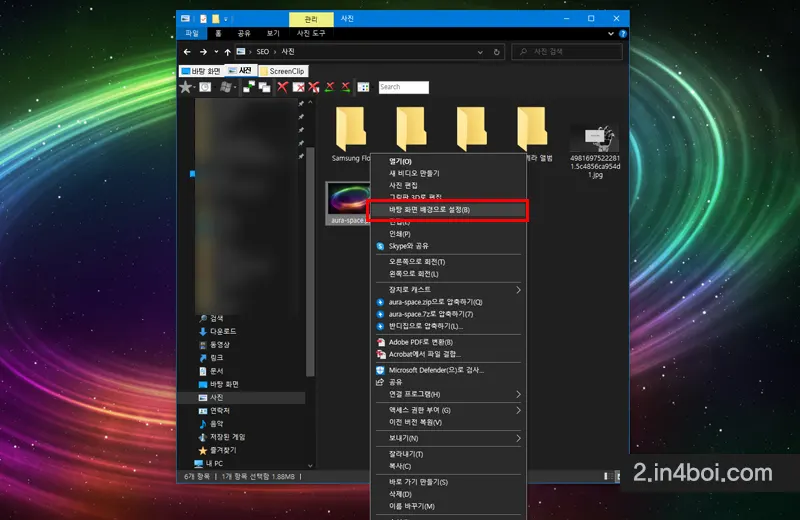
Task: Choose 오른쪽으로 회전(T) menu item
Action: pyautogui.click(x=448, y=262)
